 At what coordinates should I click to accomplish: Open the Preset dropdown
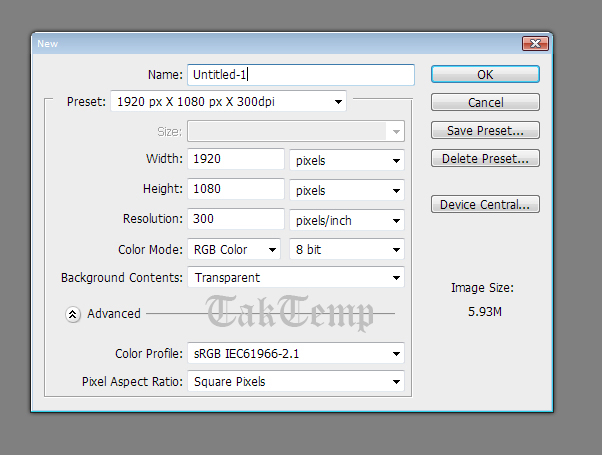tap(228, 101)
